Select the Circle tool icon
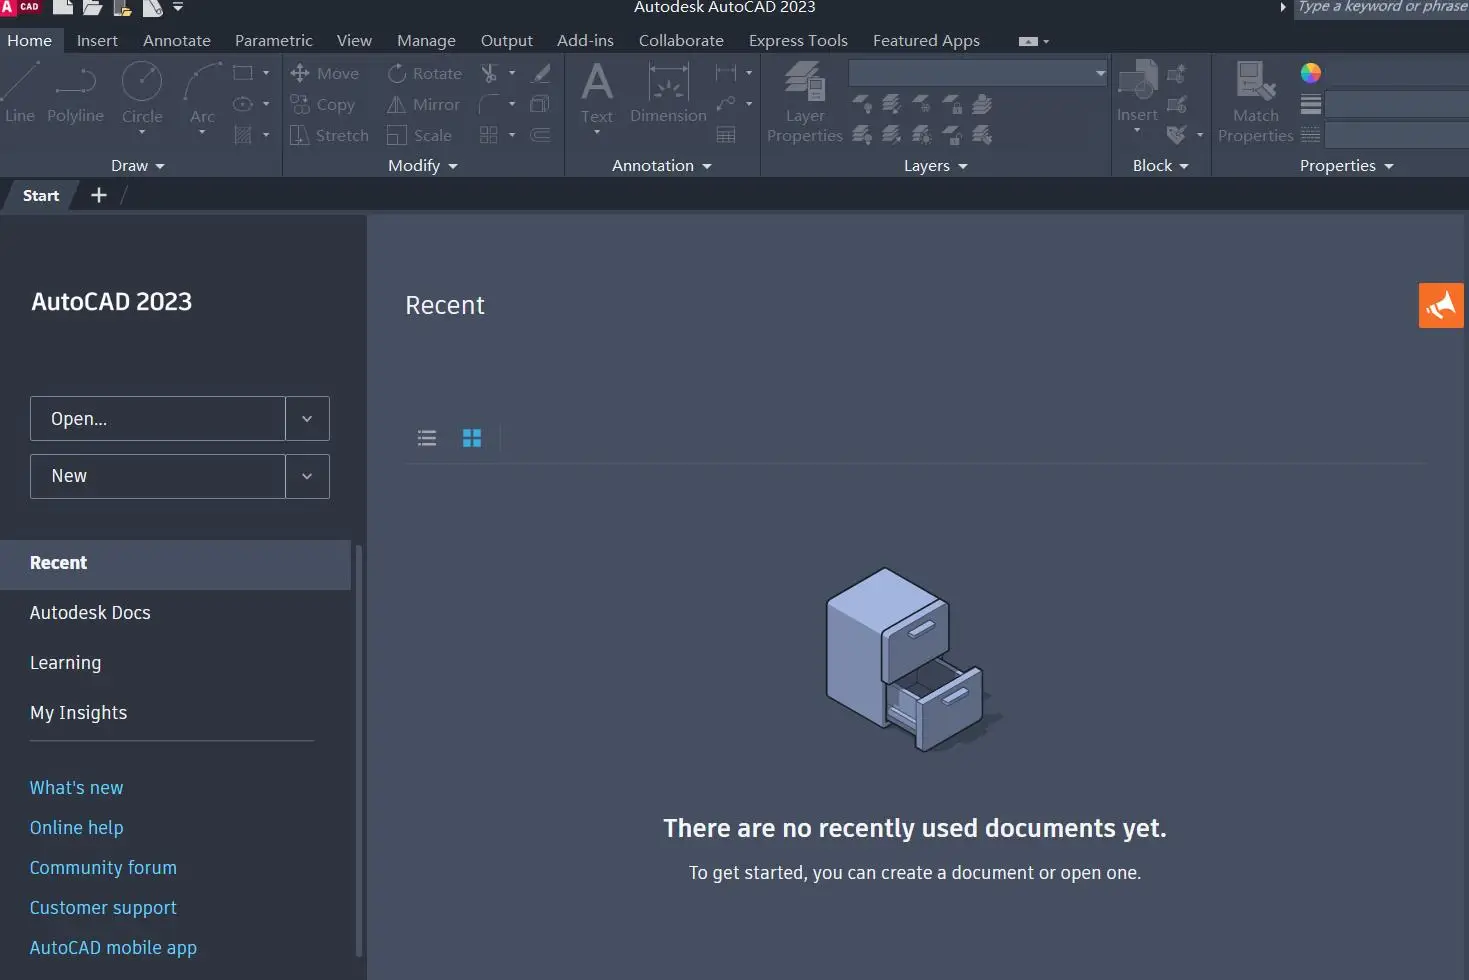This screenshot has width=1469, height=980. 142,82
